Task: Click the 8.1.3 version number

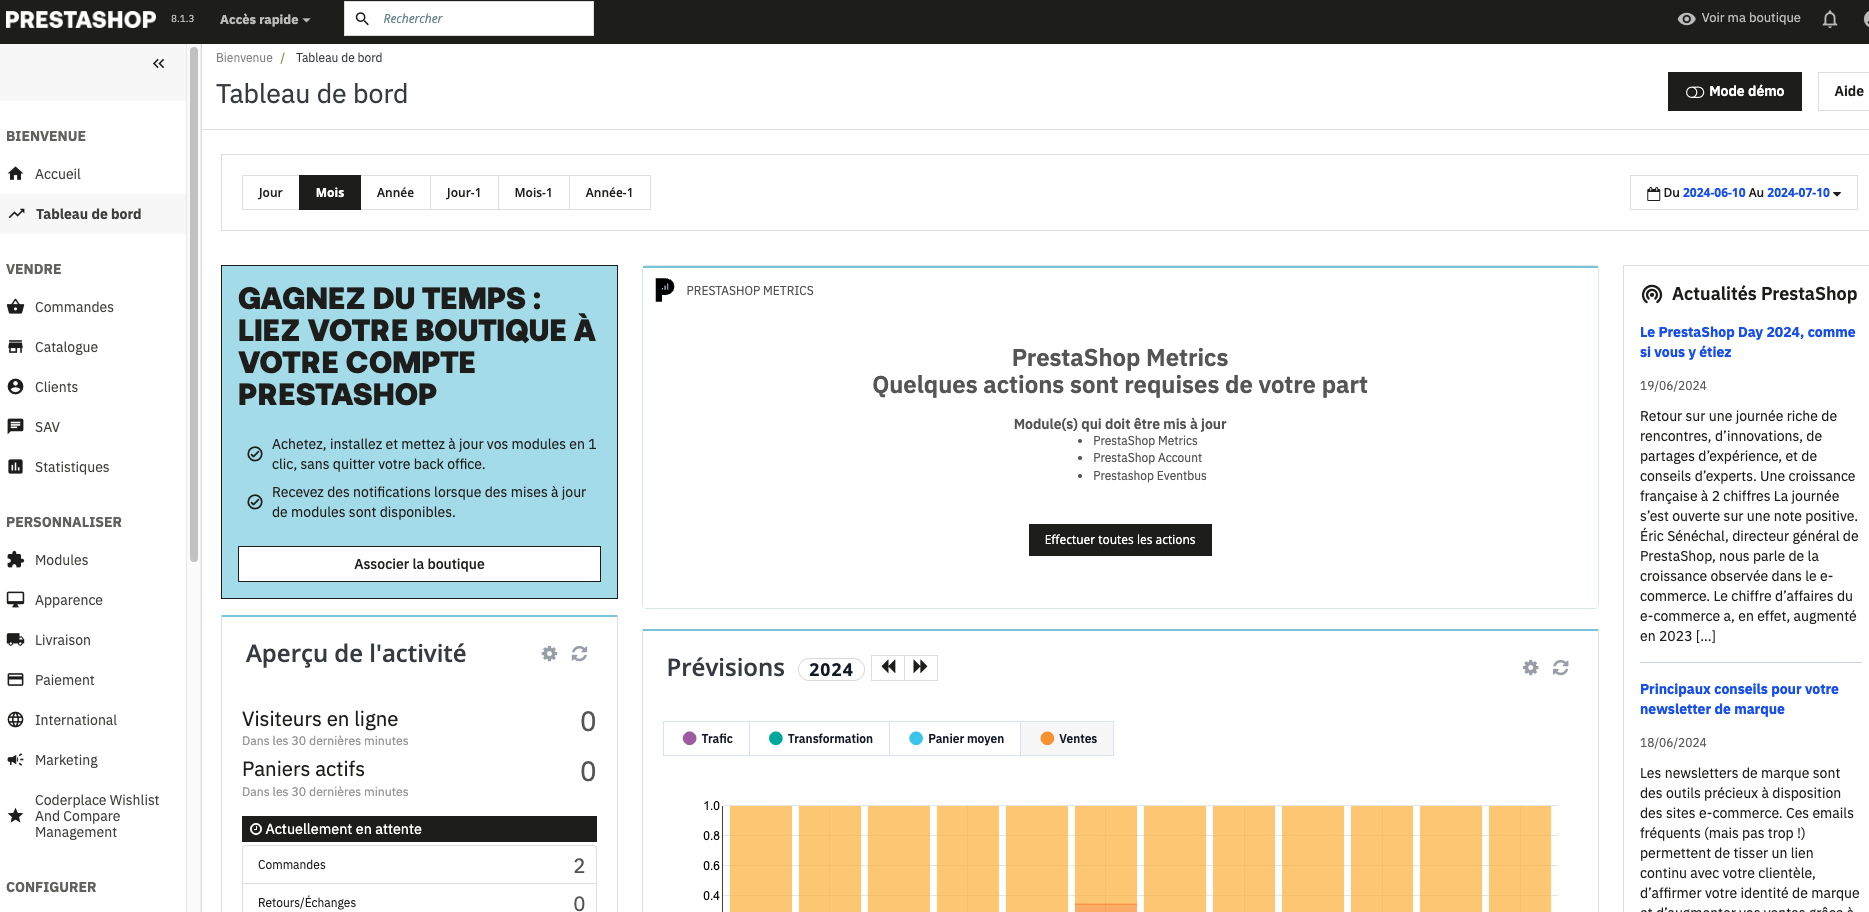Action: coord(182,19)
